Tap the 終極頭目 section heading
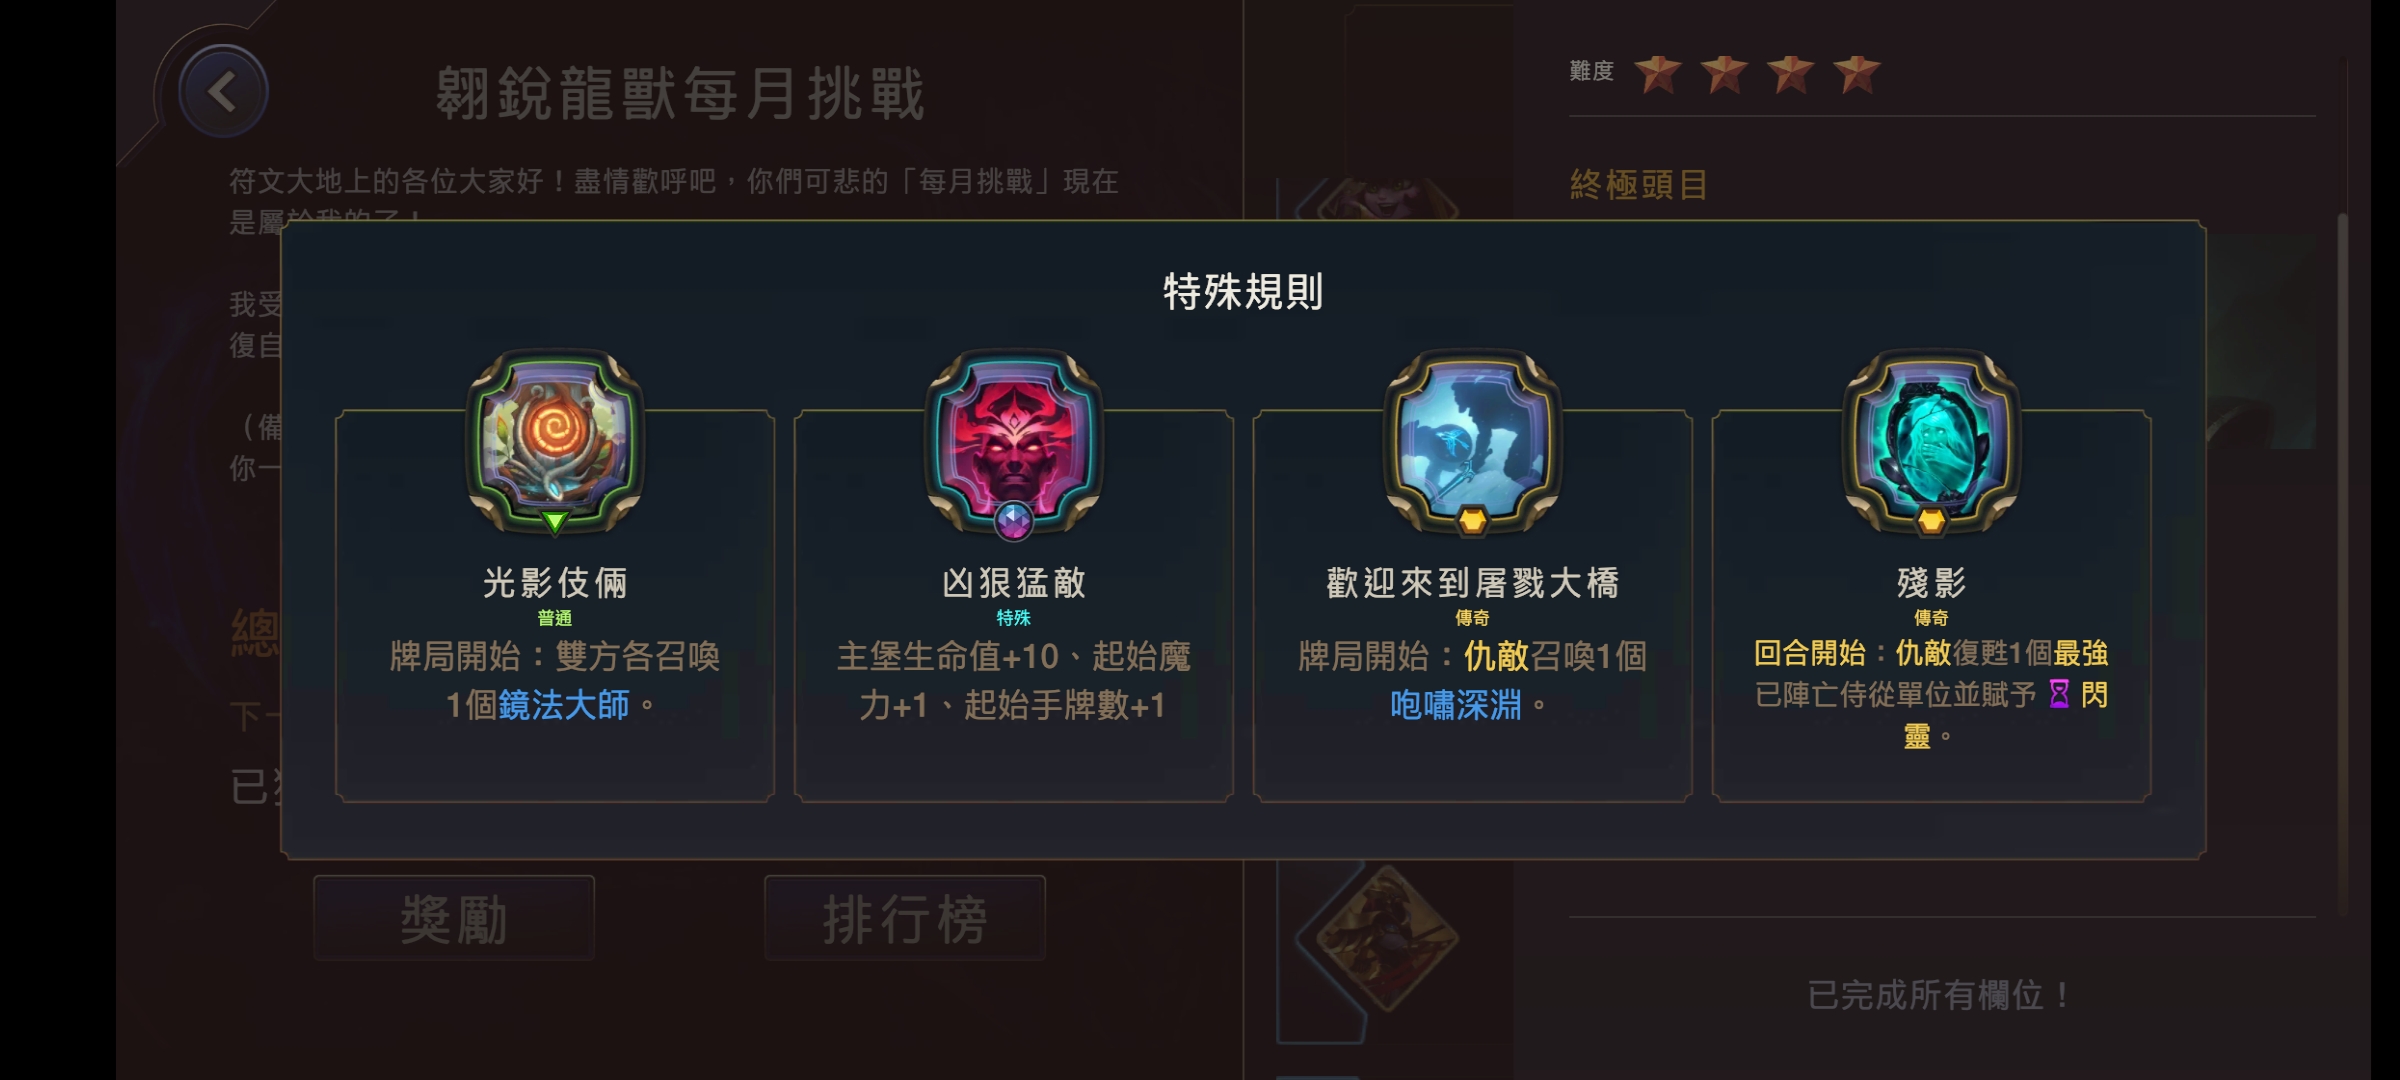This screenshot has height=1080, width=2400. pos(1639,185)
